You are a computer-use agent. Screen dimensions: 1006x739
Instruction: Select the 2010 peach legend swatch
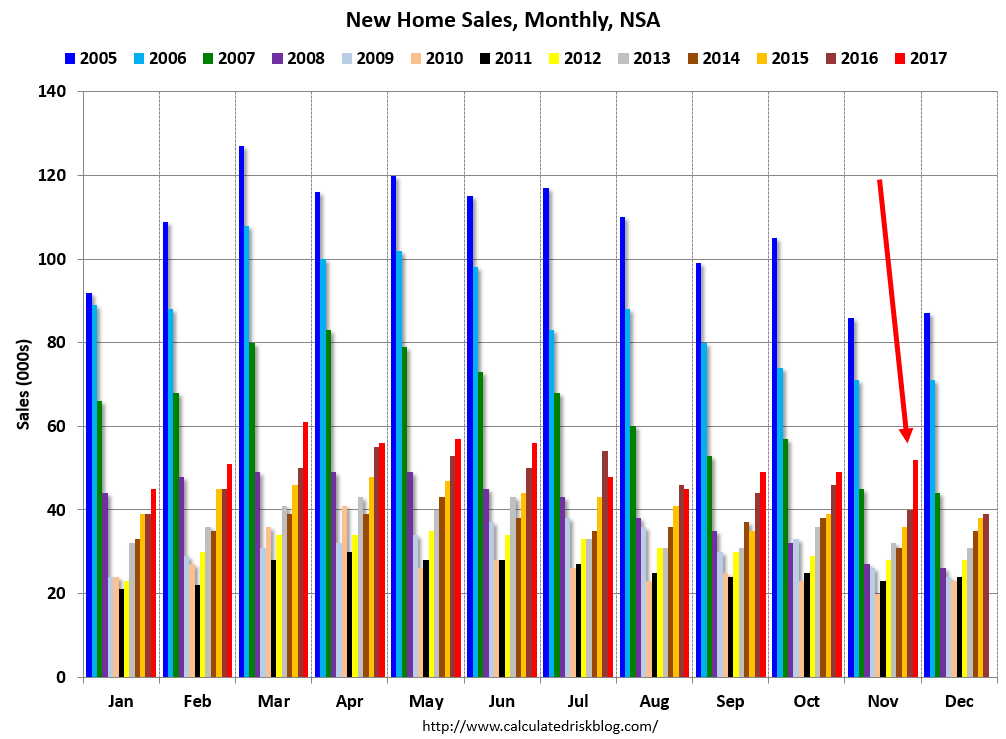[x=416, y=58]
